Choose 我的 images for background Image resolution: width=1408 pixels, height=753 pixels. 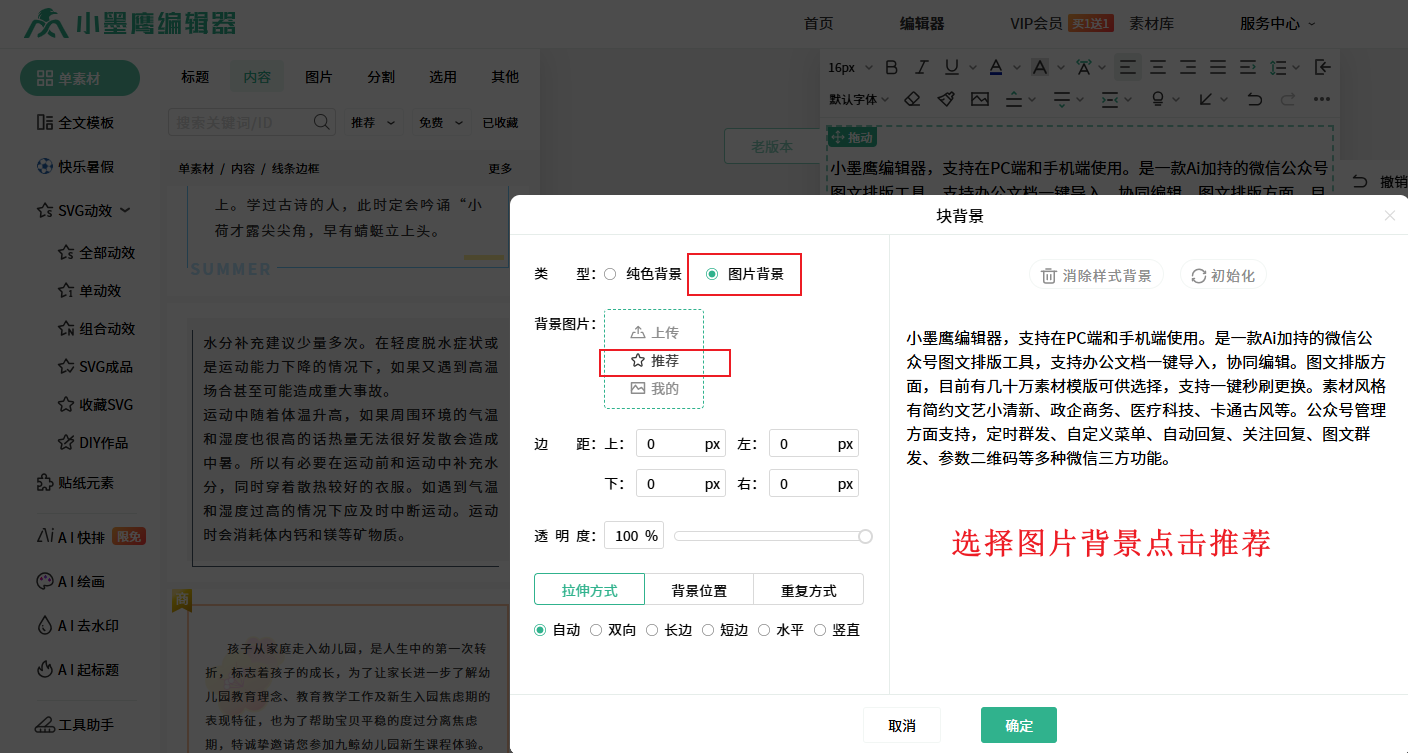click(654, 388)
